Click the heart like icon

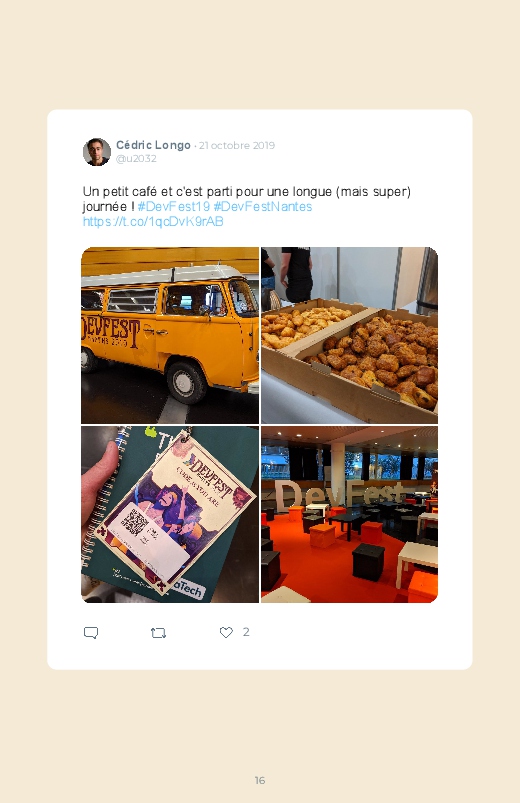click(226, 632)
